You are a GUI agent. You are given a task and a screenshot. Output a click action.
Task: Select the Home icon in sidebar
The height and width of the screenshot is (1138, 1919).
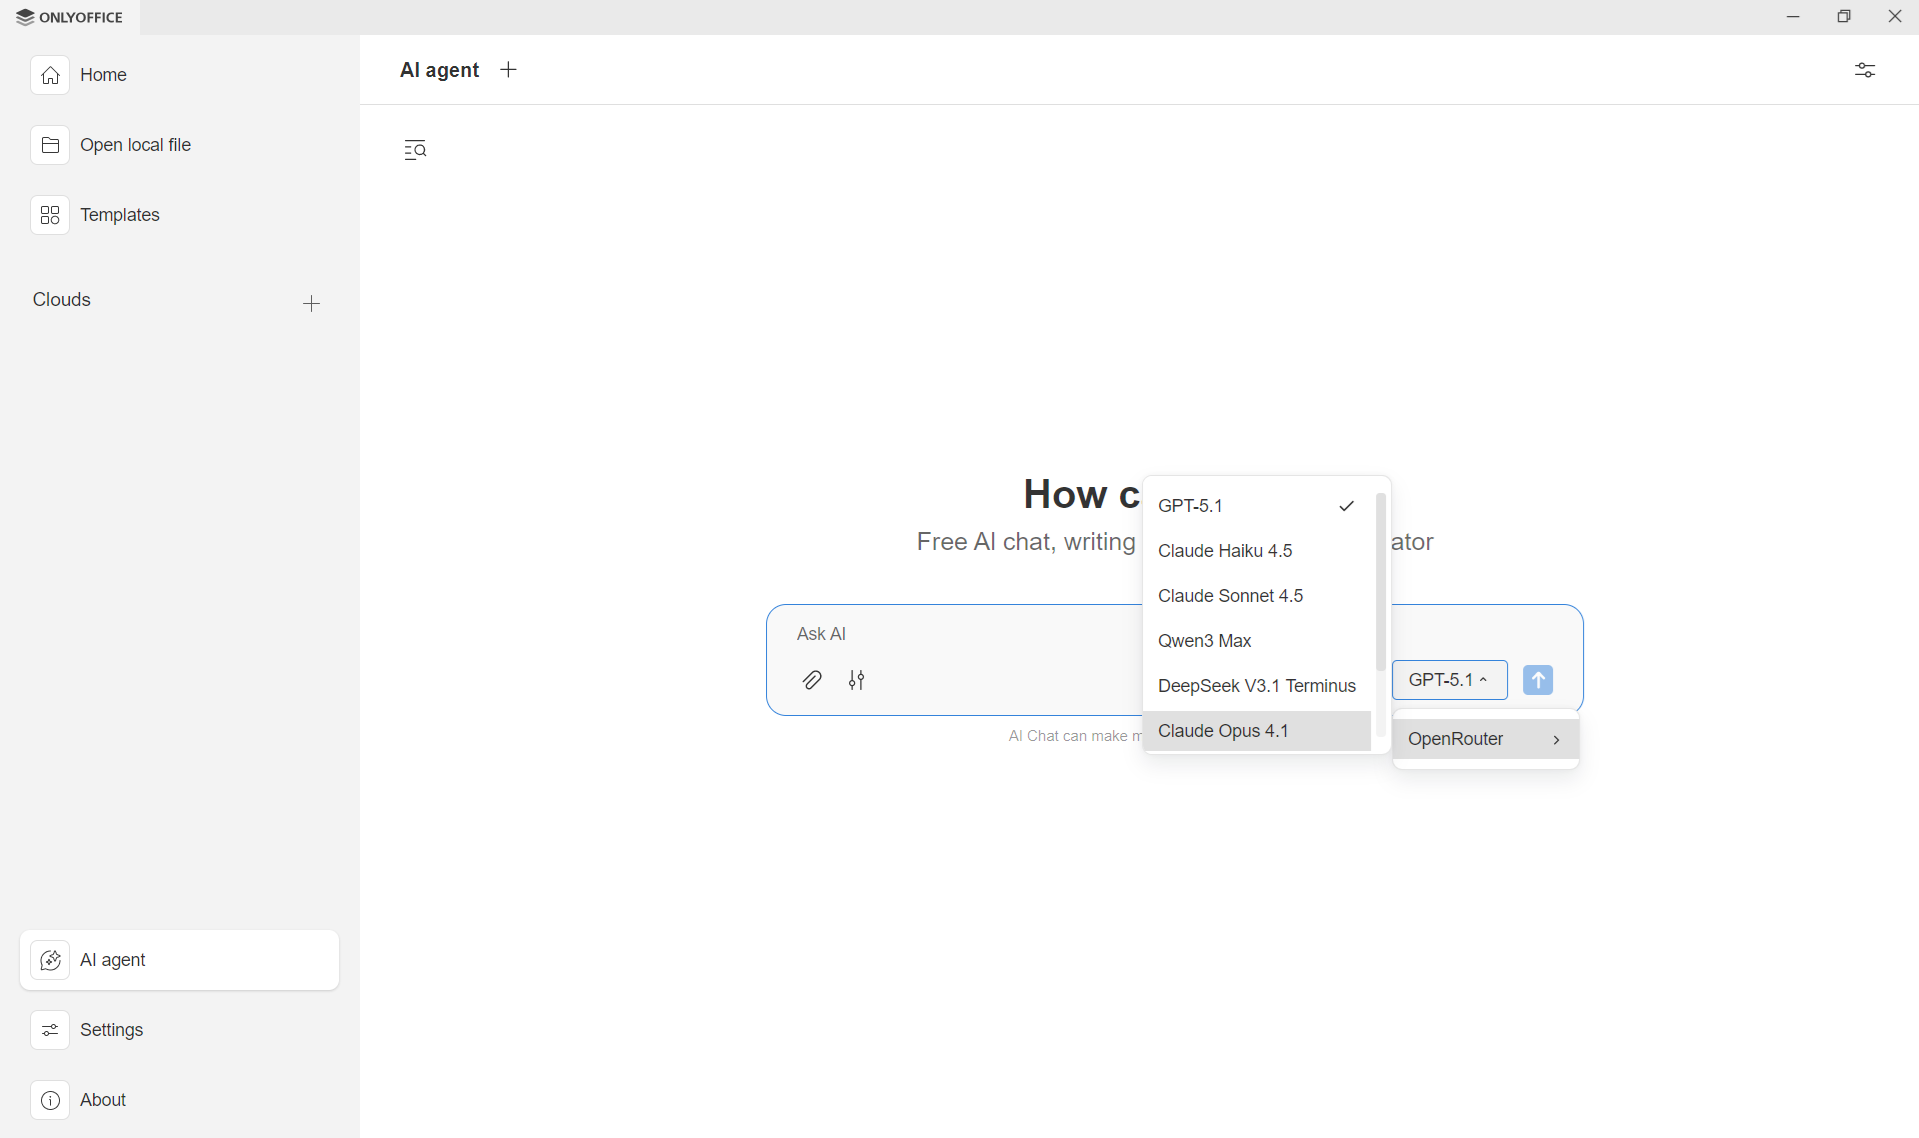point(50,75)
